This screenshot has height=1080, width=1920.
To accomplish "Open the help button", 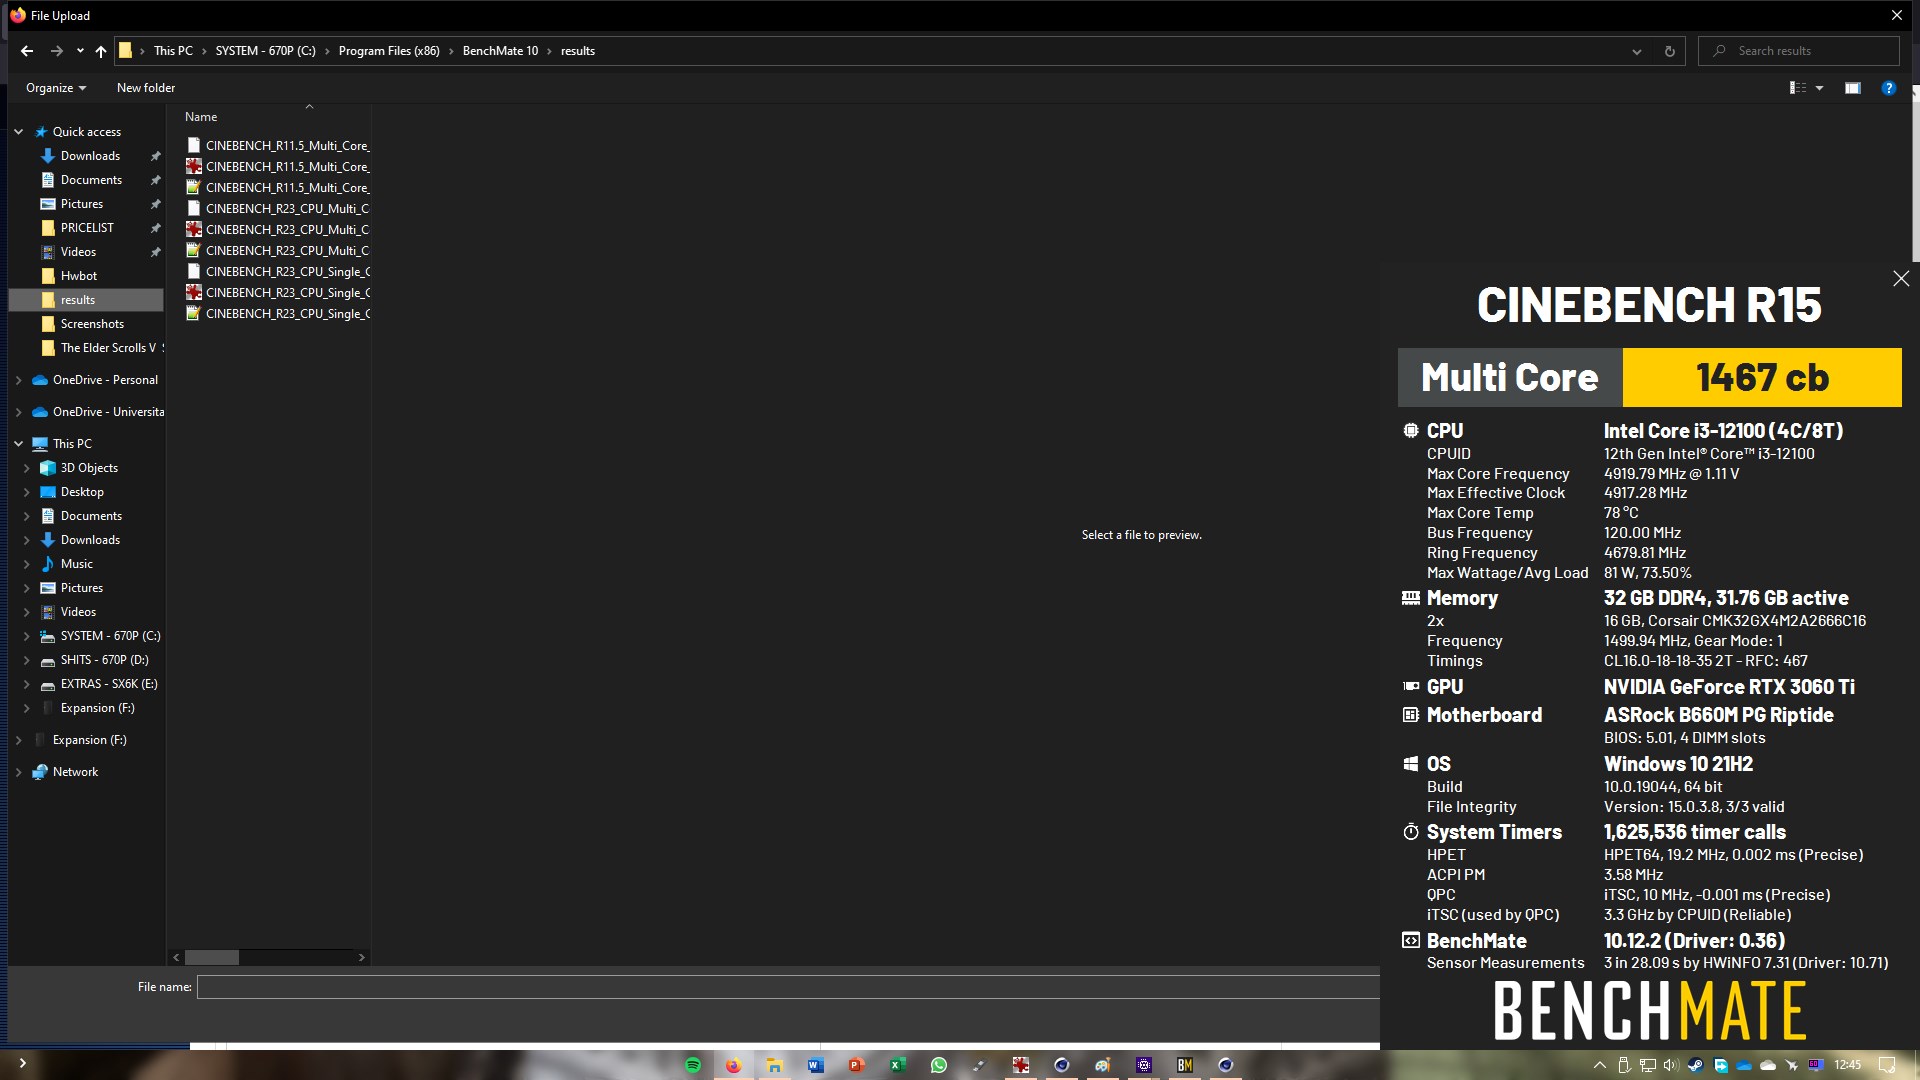I will [x=1888, y=88].
